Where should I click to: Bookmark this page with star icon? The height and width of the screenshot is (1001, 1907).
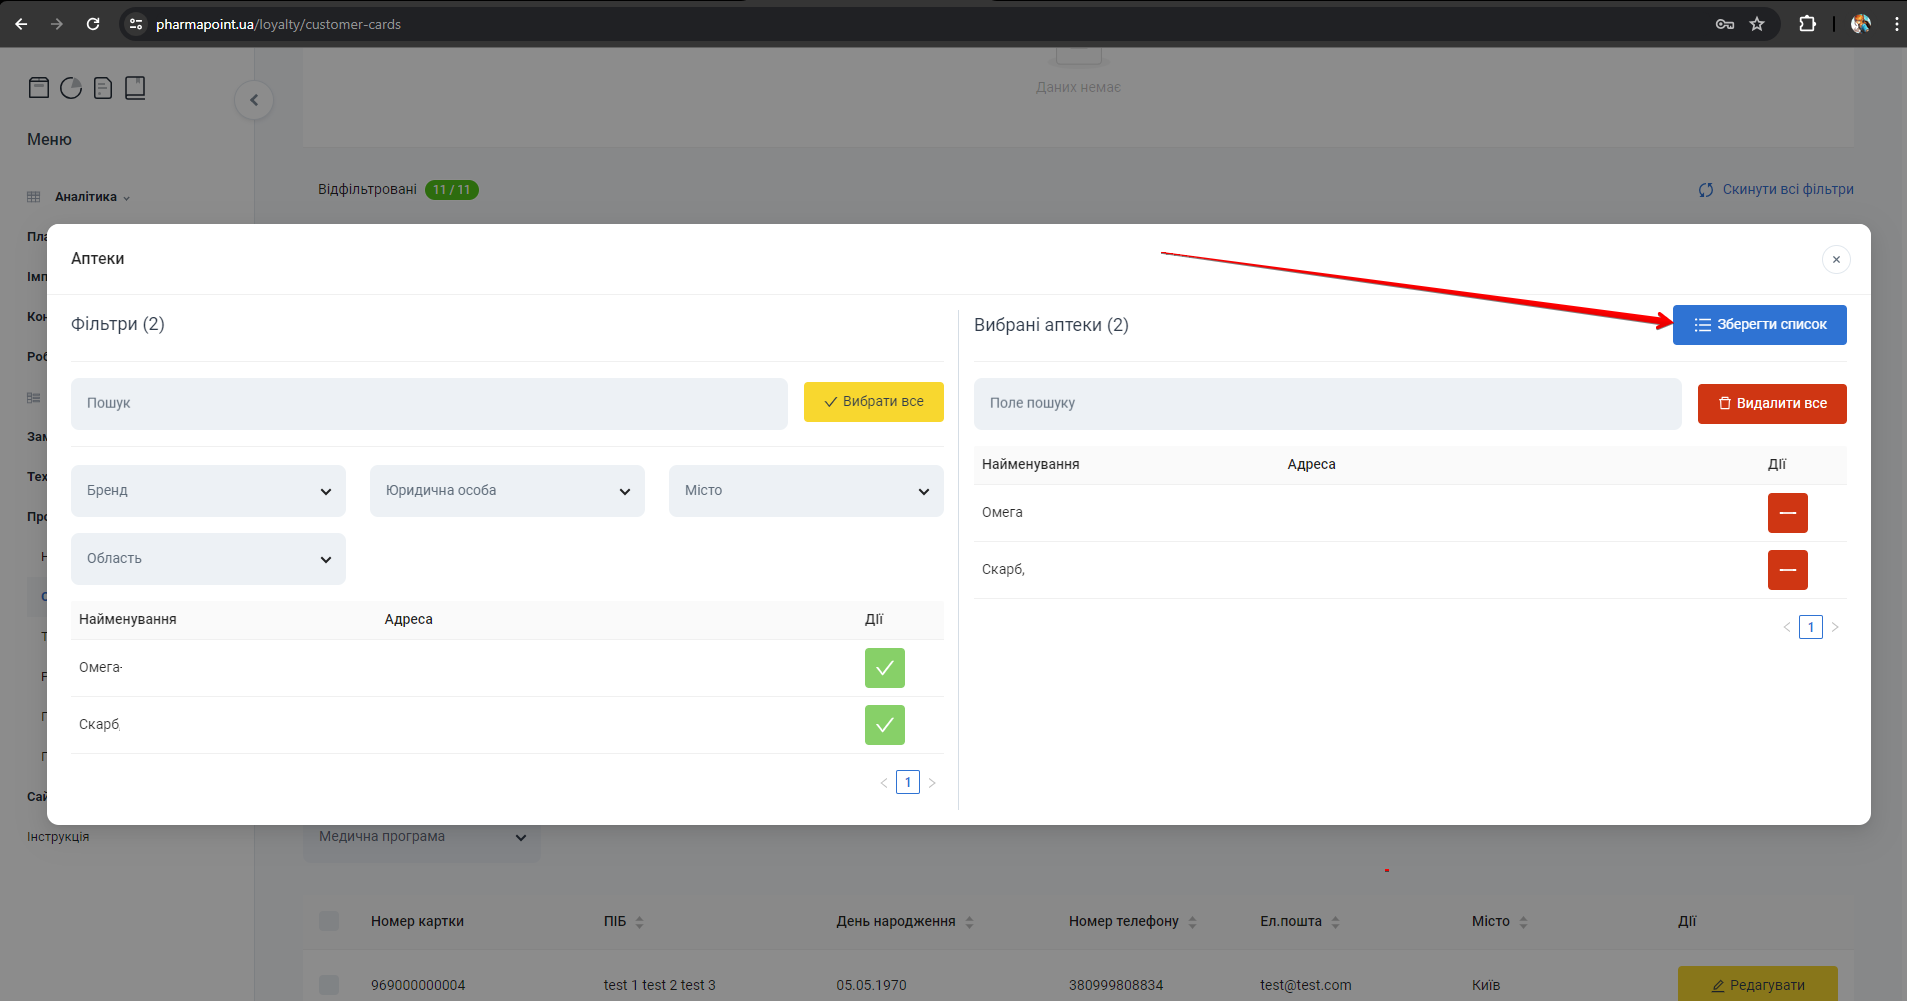[x=1757, y=24]
